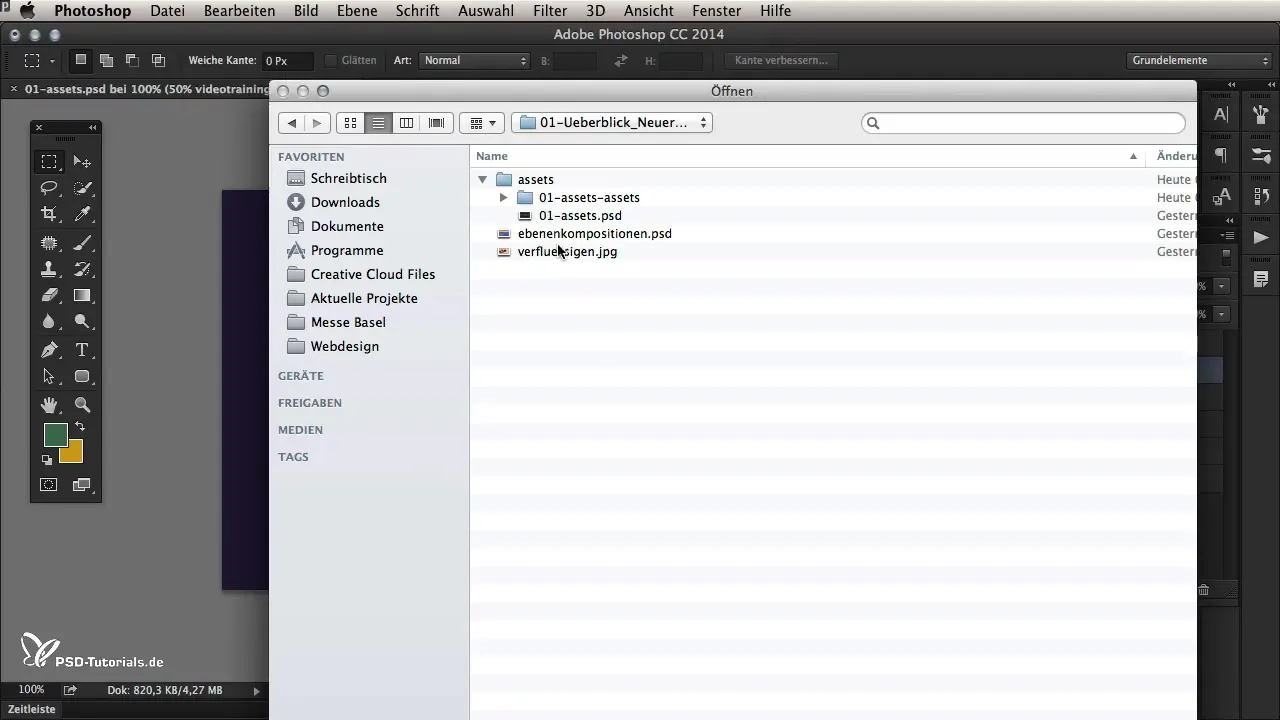Select the Zoom tool in toolbox
Viewport: 1280px width, 720px height.
(x=82, y=405)
